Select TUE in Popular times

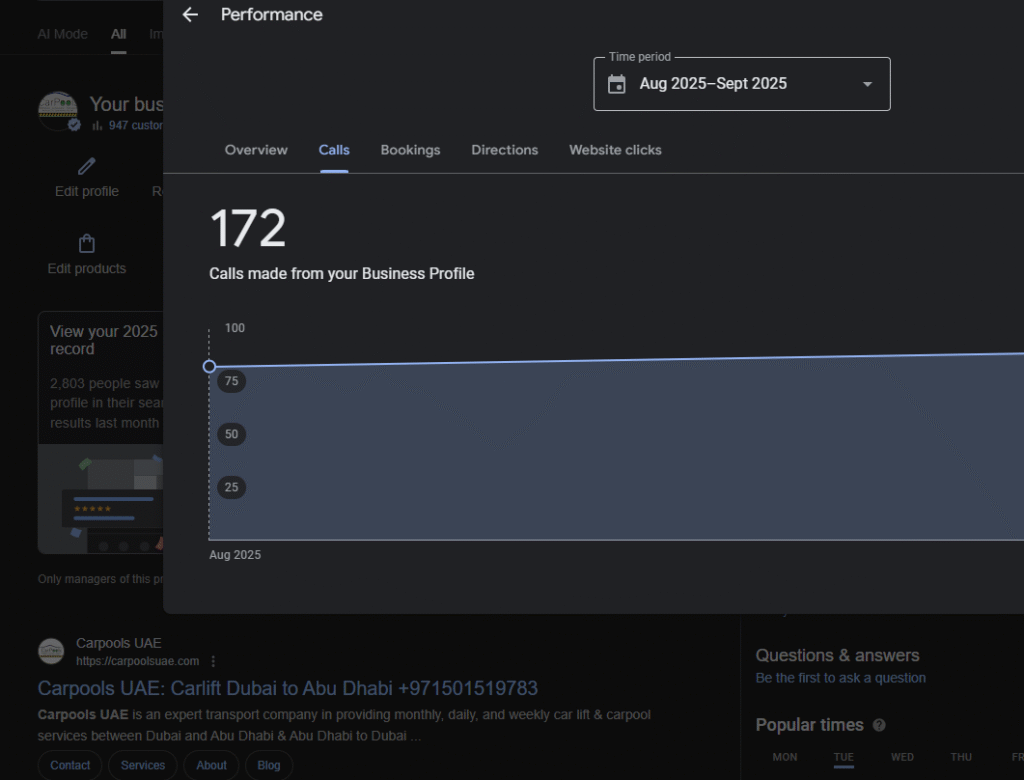tap(844, 757)
